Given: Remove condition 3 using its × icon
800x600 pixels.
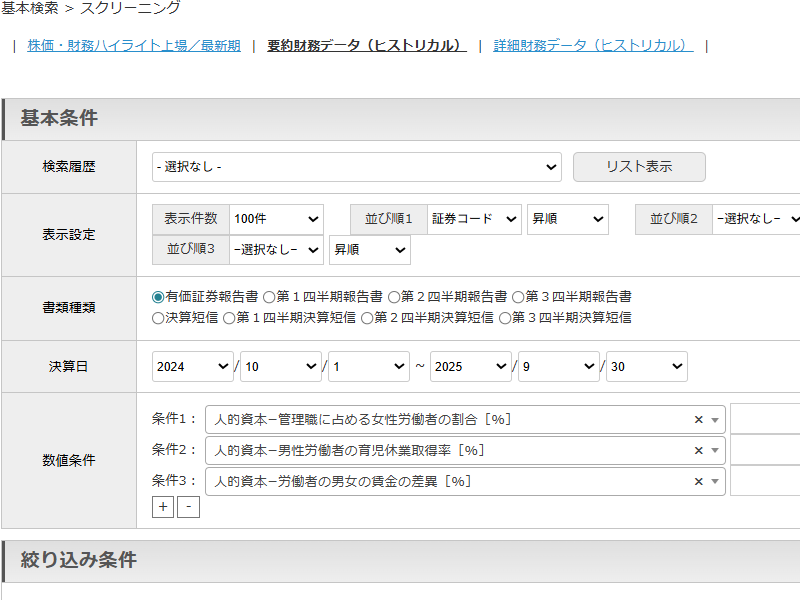Looking at the screenshot, I should pos(699,482).
